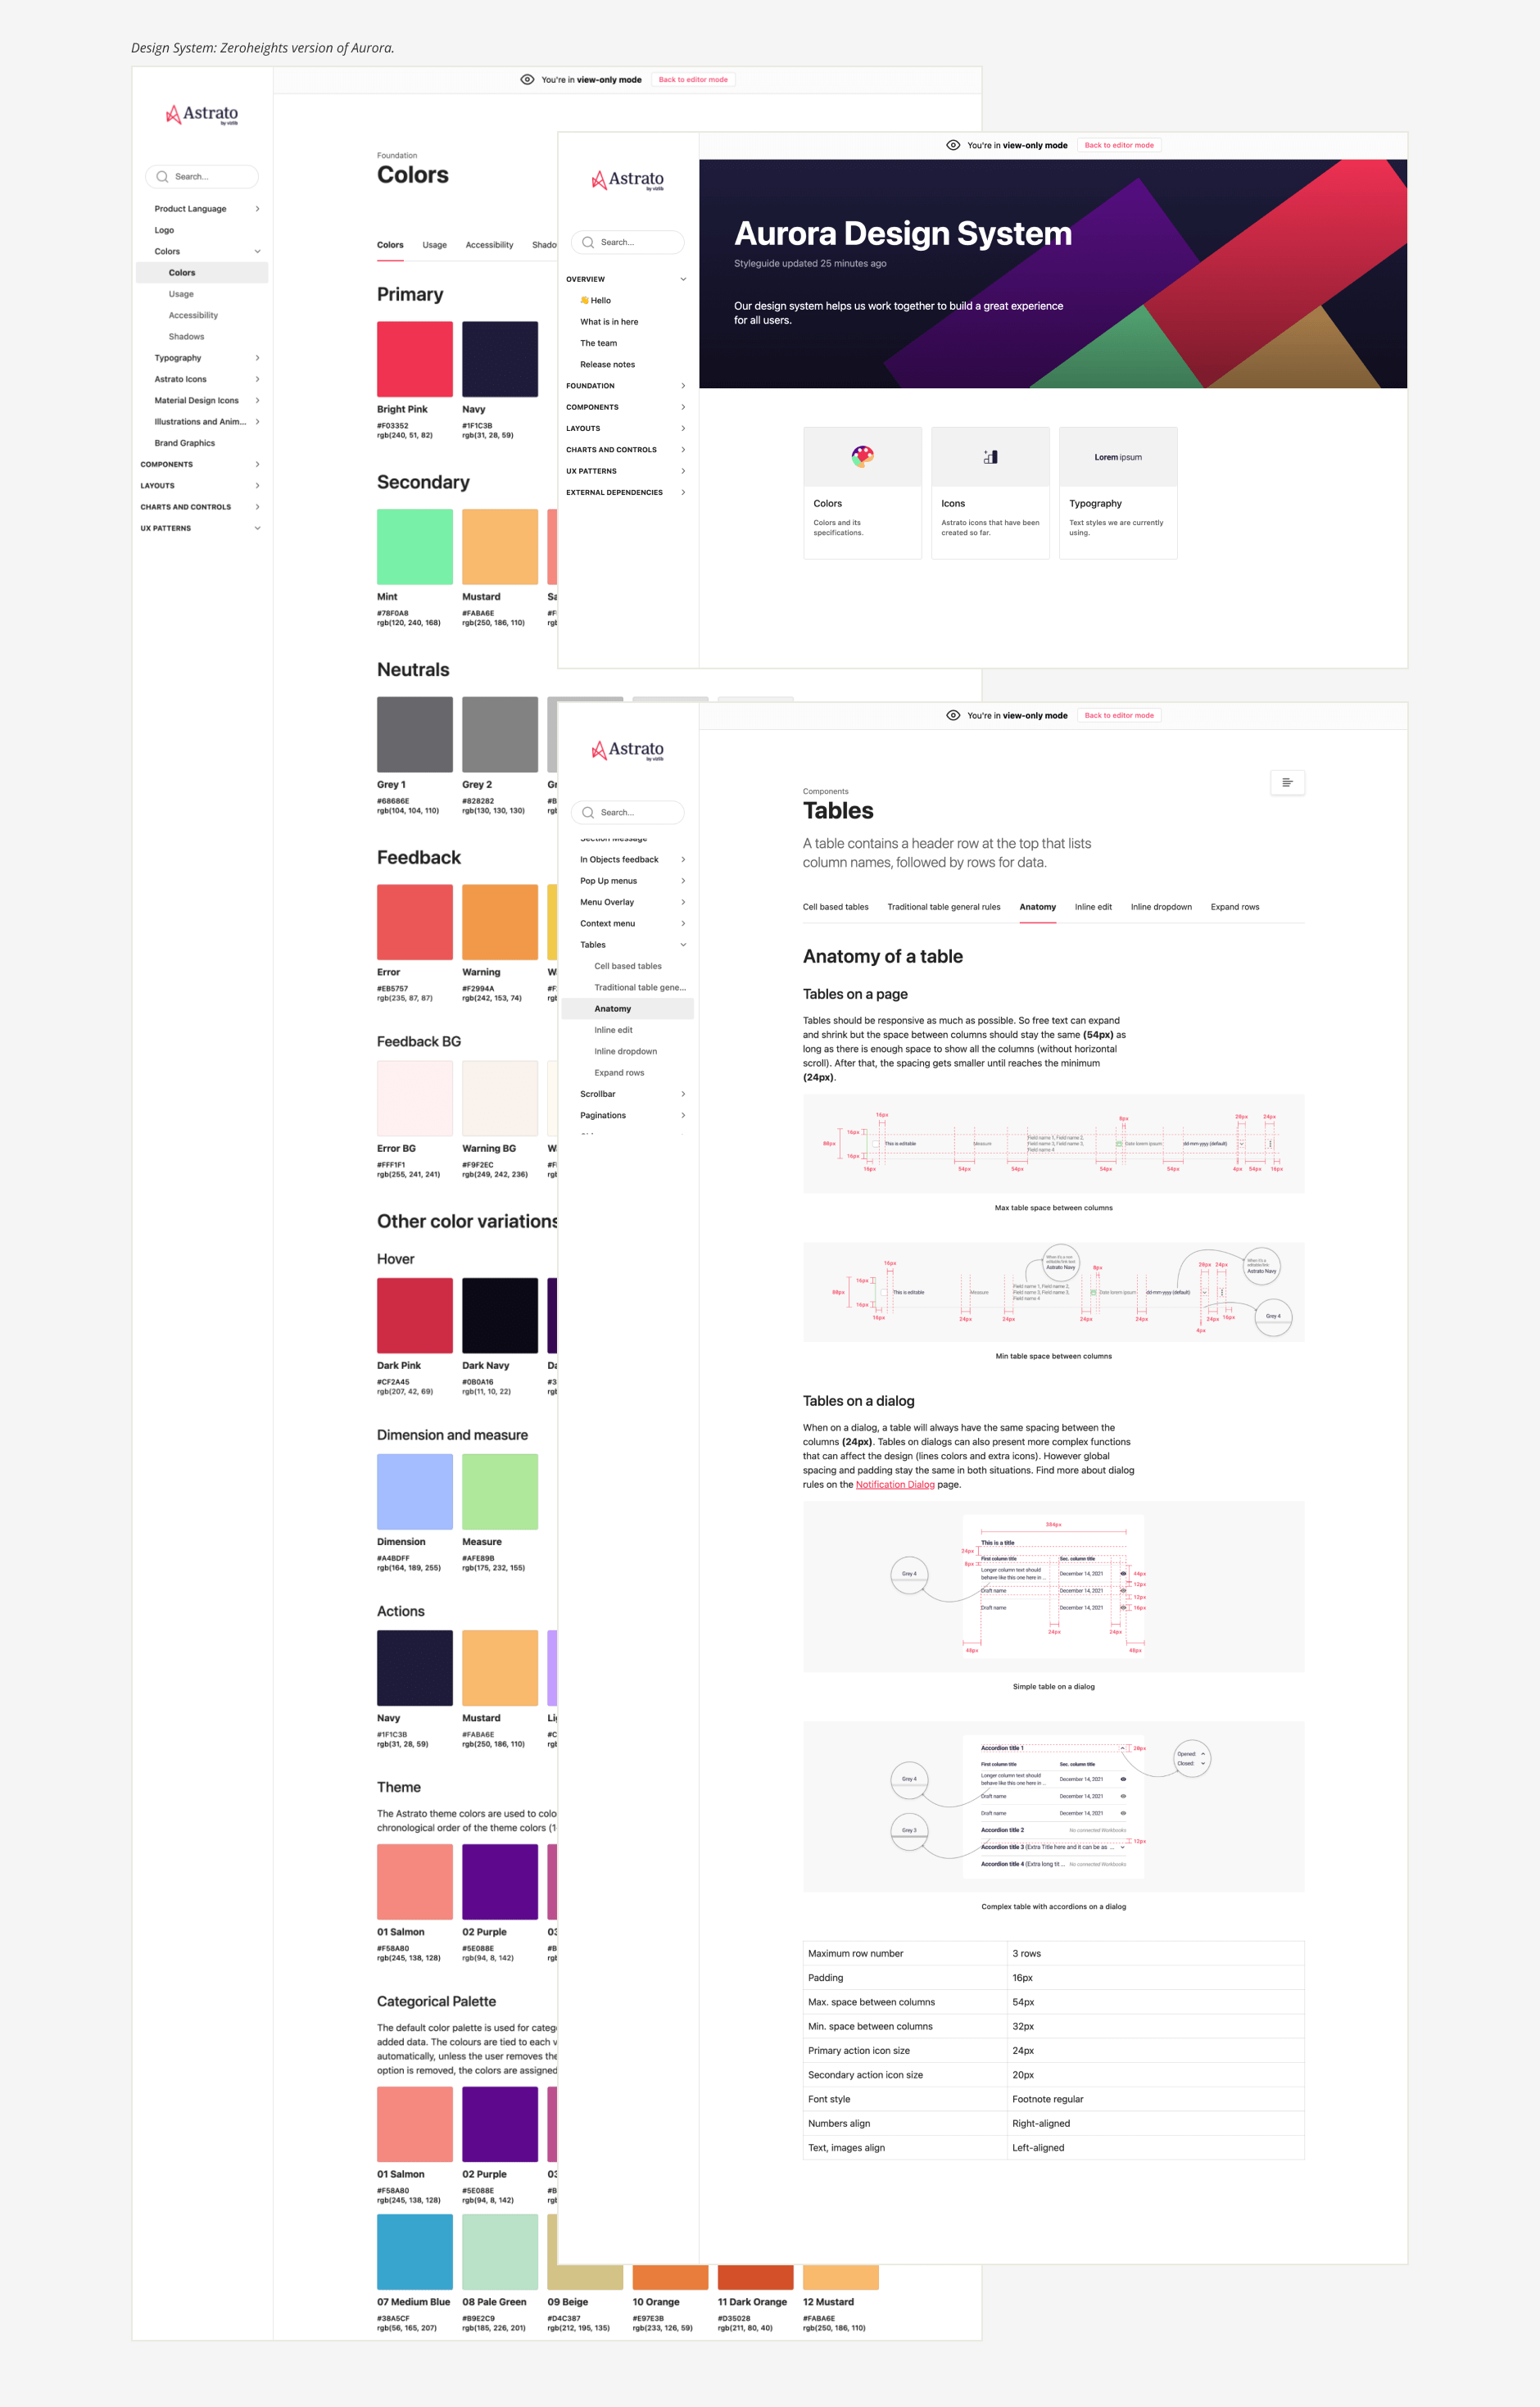Open the Inline edit tab on Tables page
Viewport: 1540px width, 2407px height.
tap(1093, 907)
